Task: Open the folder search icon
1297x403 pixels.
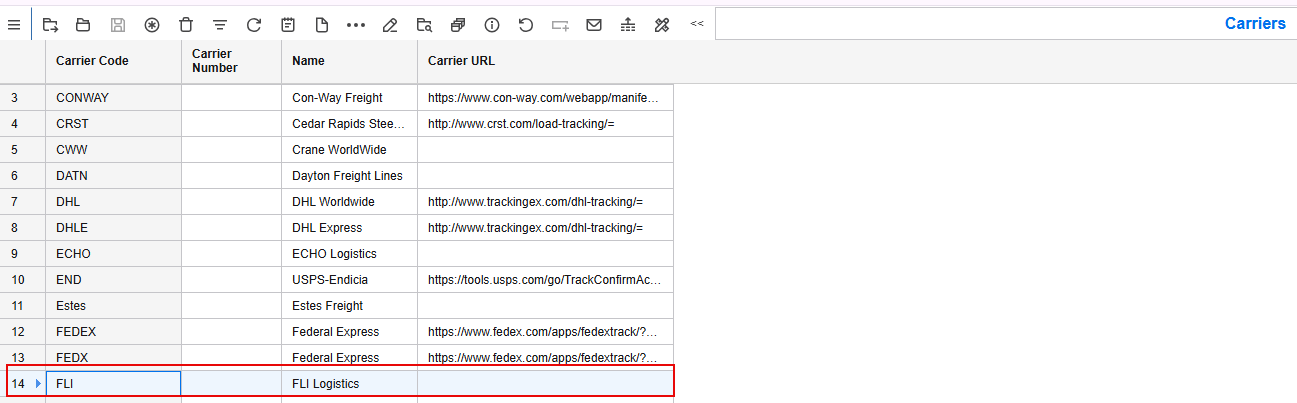Action: tap(424, 24)
